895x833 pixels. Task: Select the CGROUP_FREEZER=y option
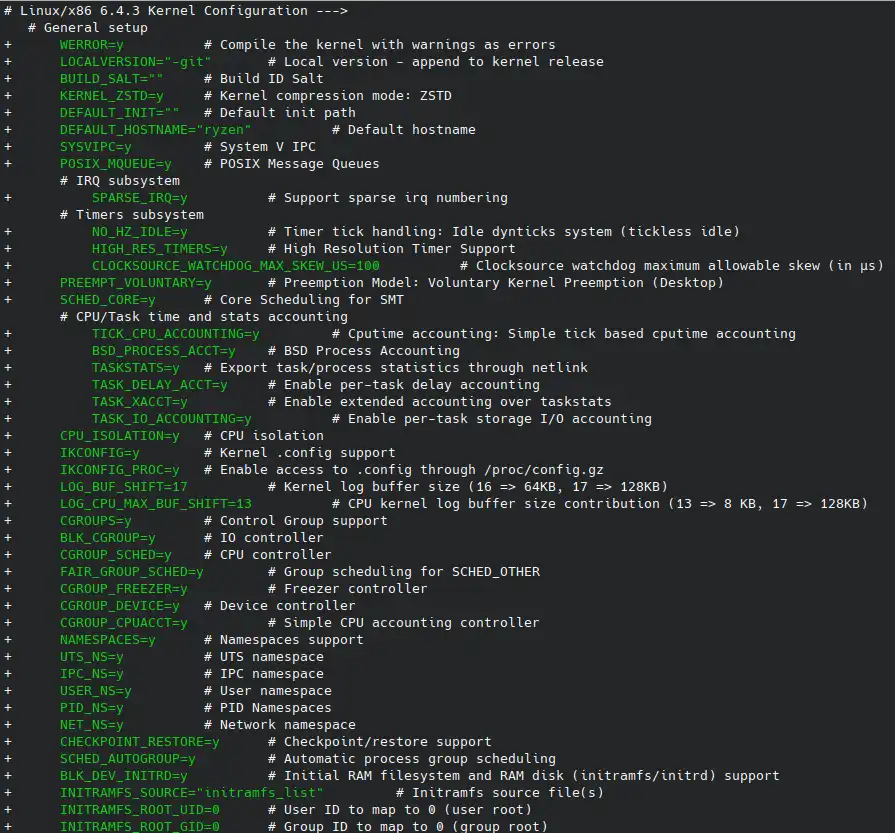(x=123, y=589)
